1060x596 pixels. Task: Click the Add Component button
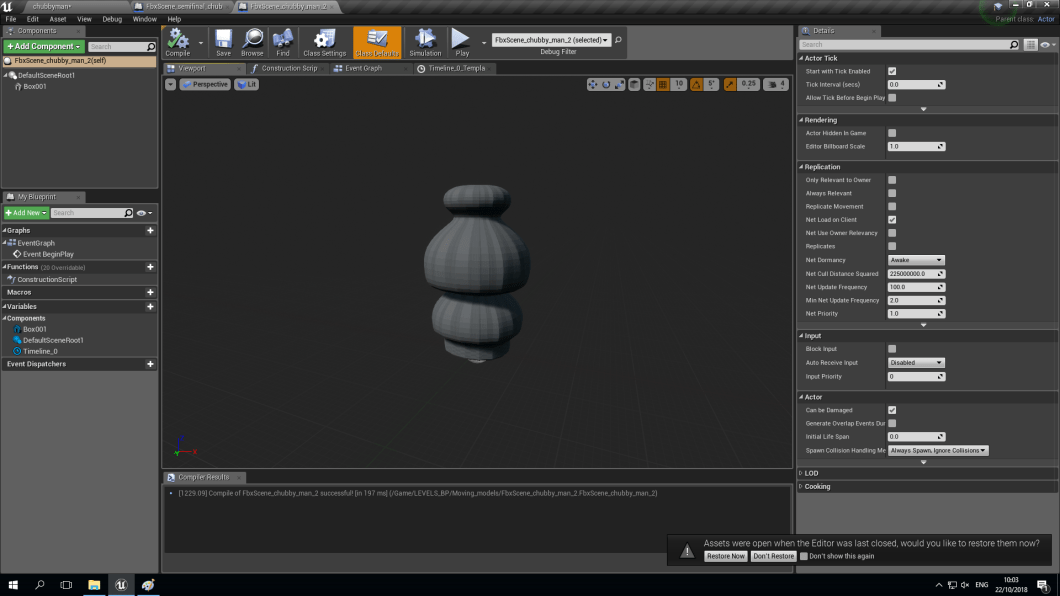pos(44,47)
